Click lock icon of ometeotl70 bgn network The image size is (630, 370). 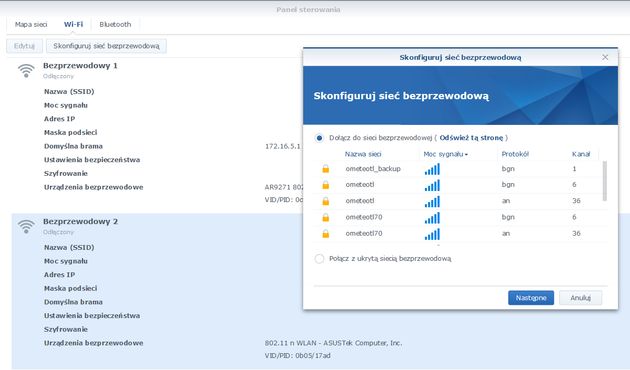326,217
